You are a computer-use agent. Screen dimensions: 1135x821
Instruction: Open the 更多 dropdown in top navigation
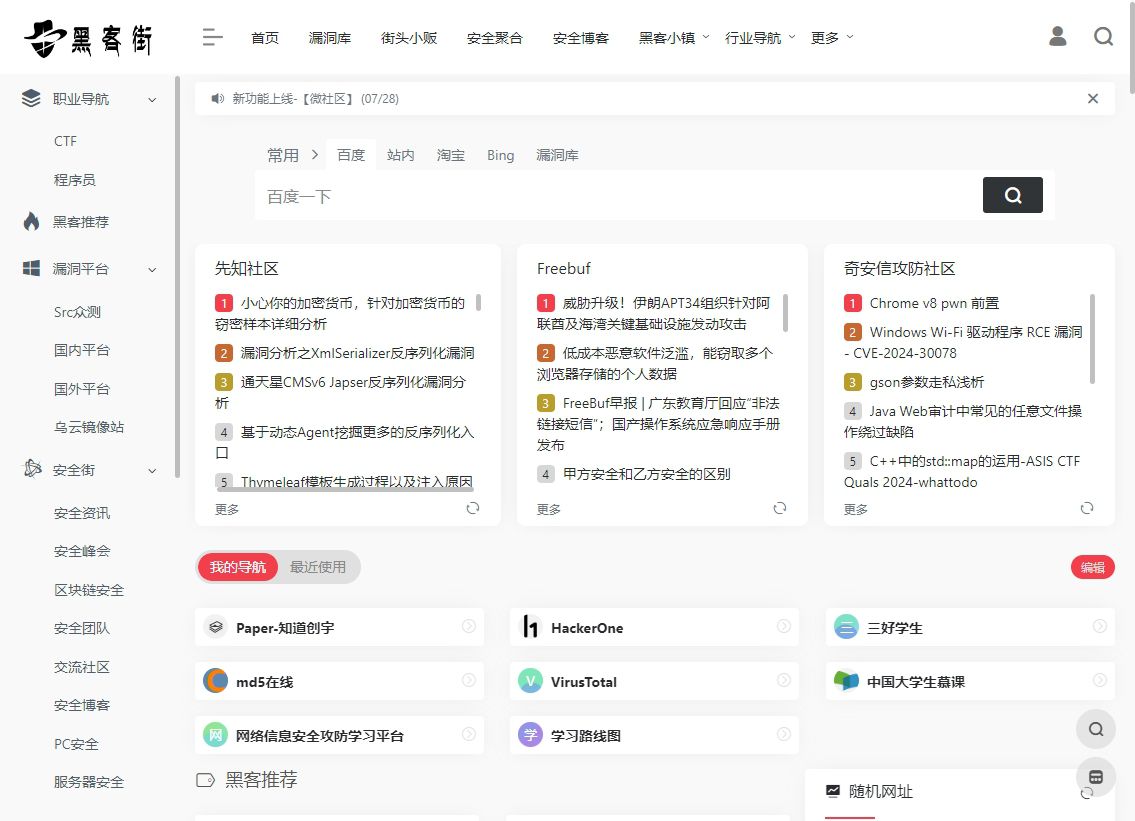(832, 38)
